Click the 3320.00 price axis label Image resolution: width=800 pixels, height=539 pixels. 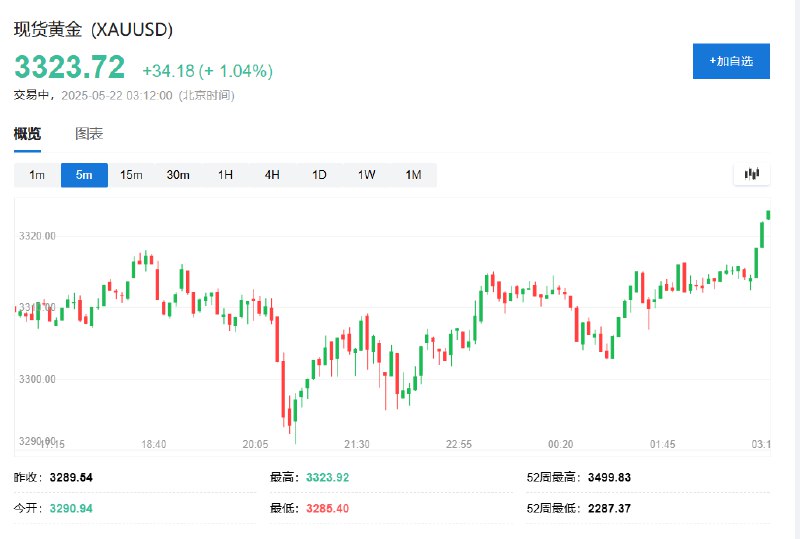(x=37, y=236)
